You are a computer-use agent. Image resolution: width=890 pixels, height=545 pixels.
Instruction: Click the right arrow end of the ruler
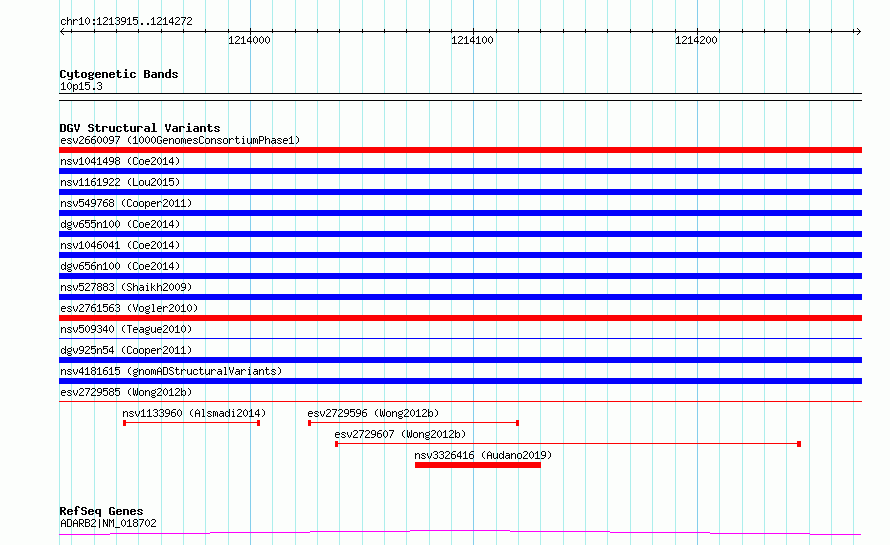click(x=858, y=32)
